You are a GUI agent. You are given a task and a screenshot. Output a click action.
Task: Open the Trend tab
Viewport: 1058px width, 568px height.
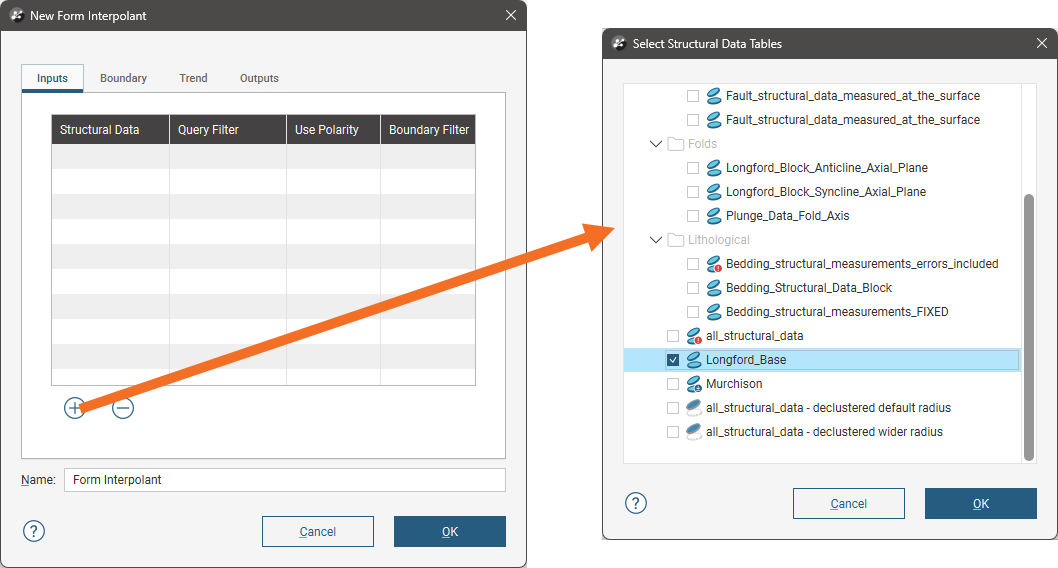[x=193, y=78]
